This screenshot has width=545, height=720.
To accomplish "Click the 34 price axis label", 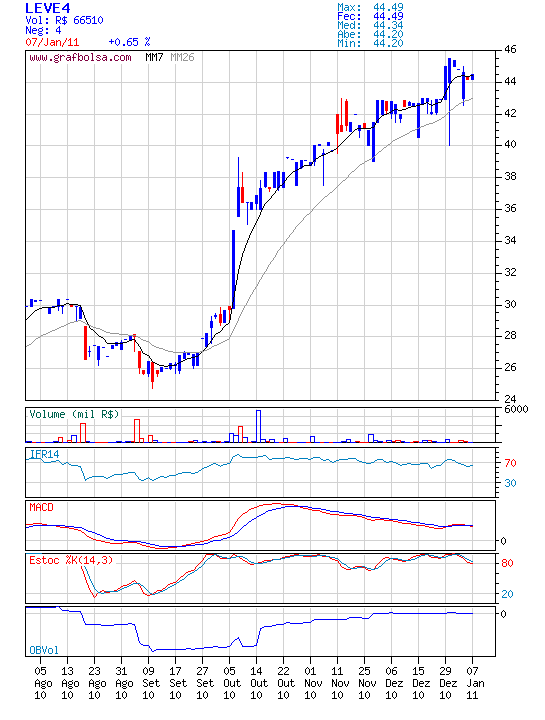I will pos(510,240).
